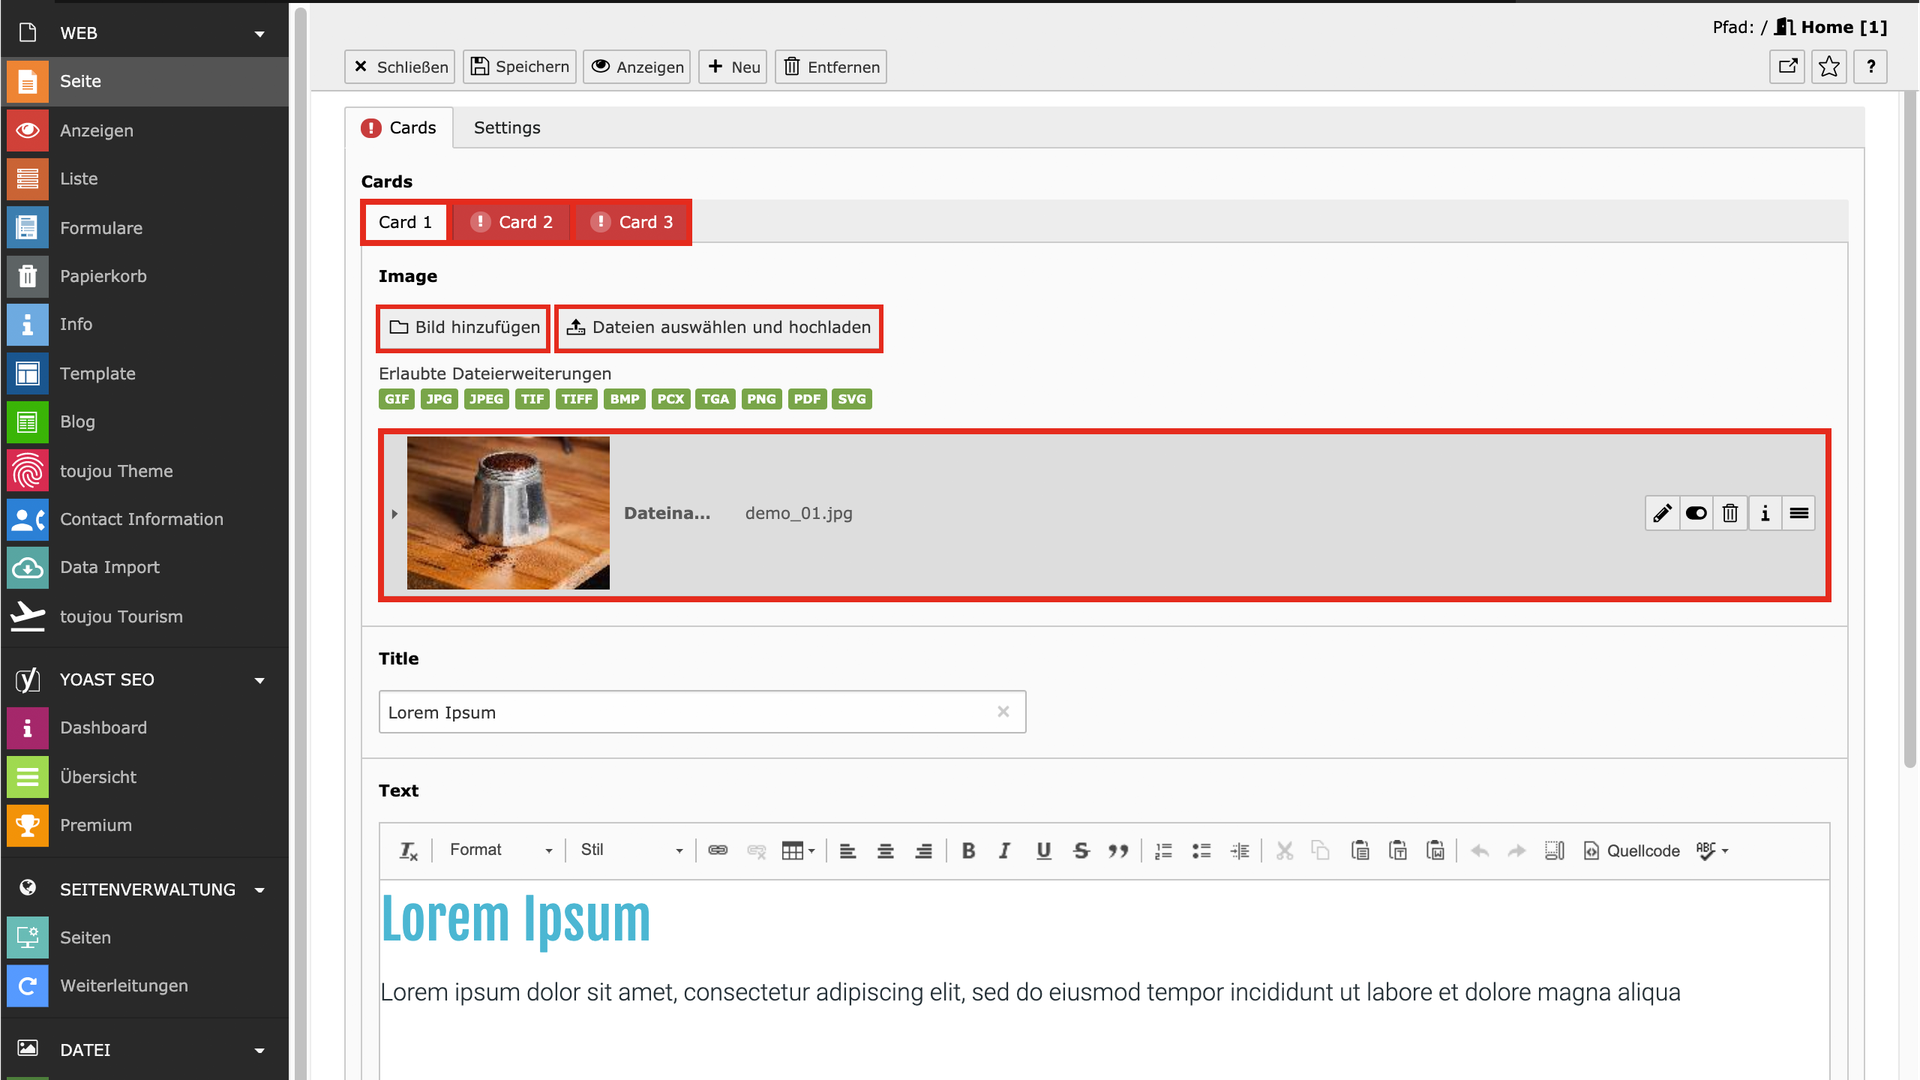Click the remove format icon
Image resolution: width=1920 pixels, height=1080 pixels.
tap(408, 850)
